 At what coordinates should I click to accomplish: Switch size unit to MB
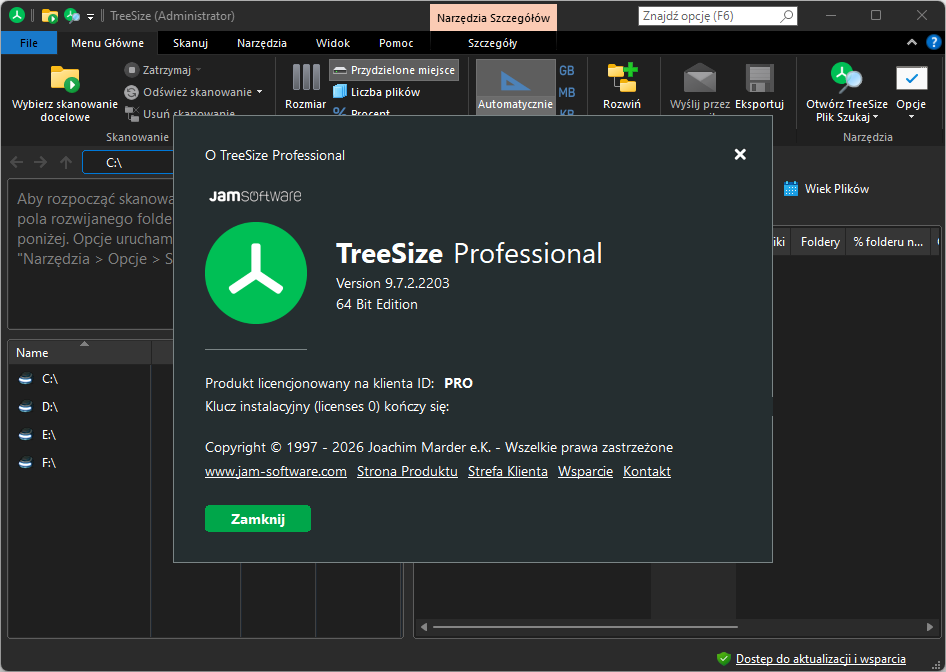pyautogui.click(x=567, y=92)
